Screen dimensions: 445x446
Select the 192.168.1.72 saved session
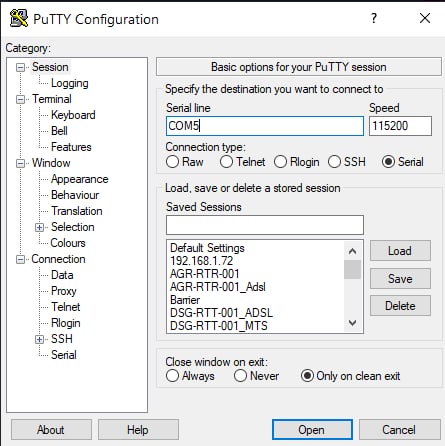point(201,261)
